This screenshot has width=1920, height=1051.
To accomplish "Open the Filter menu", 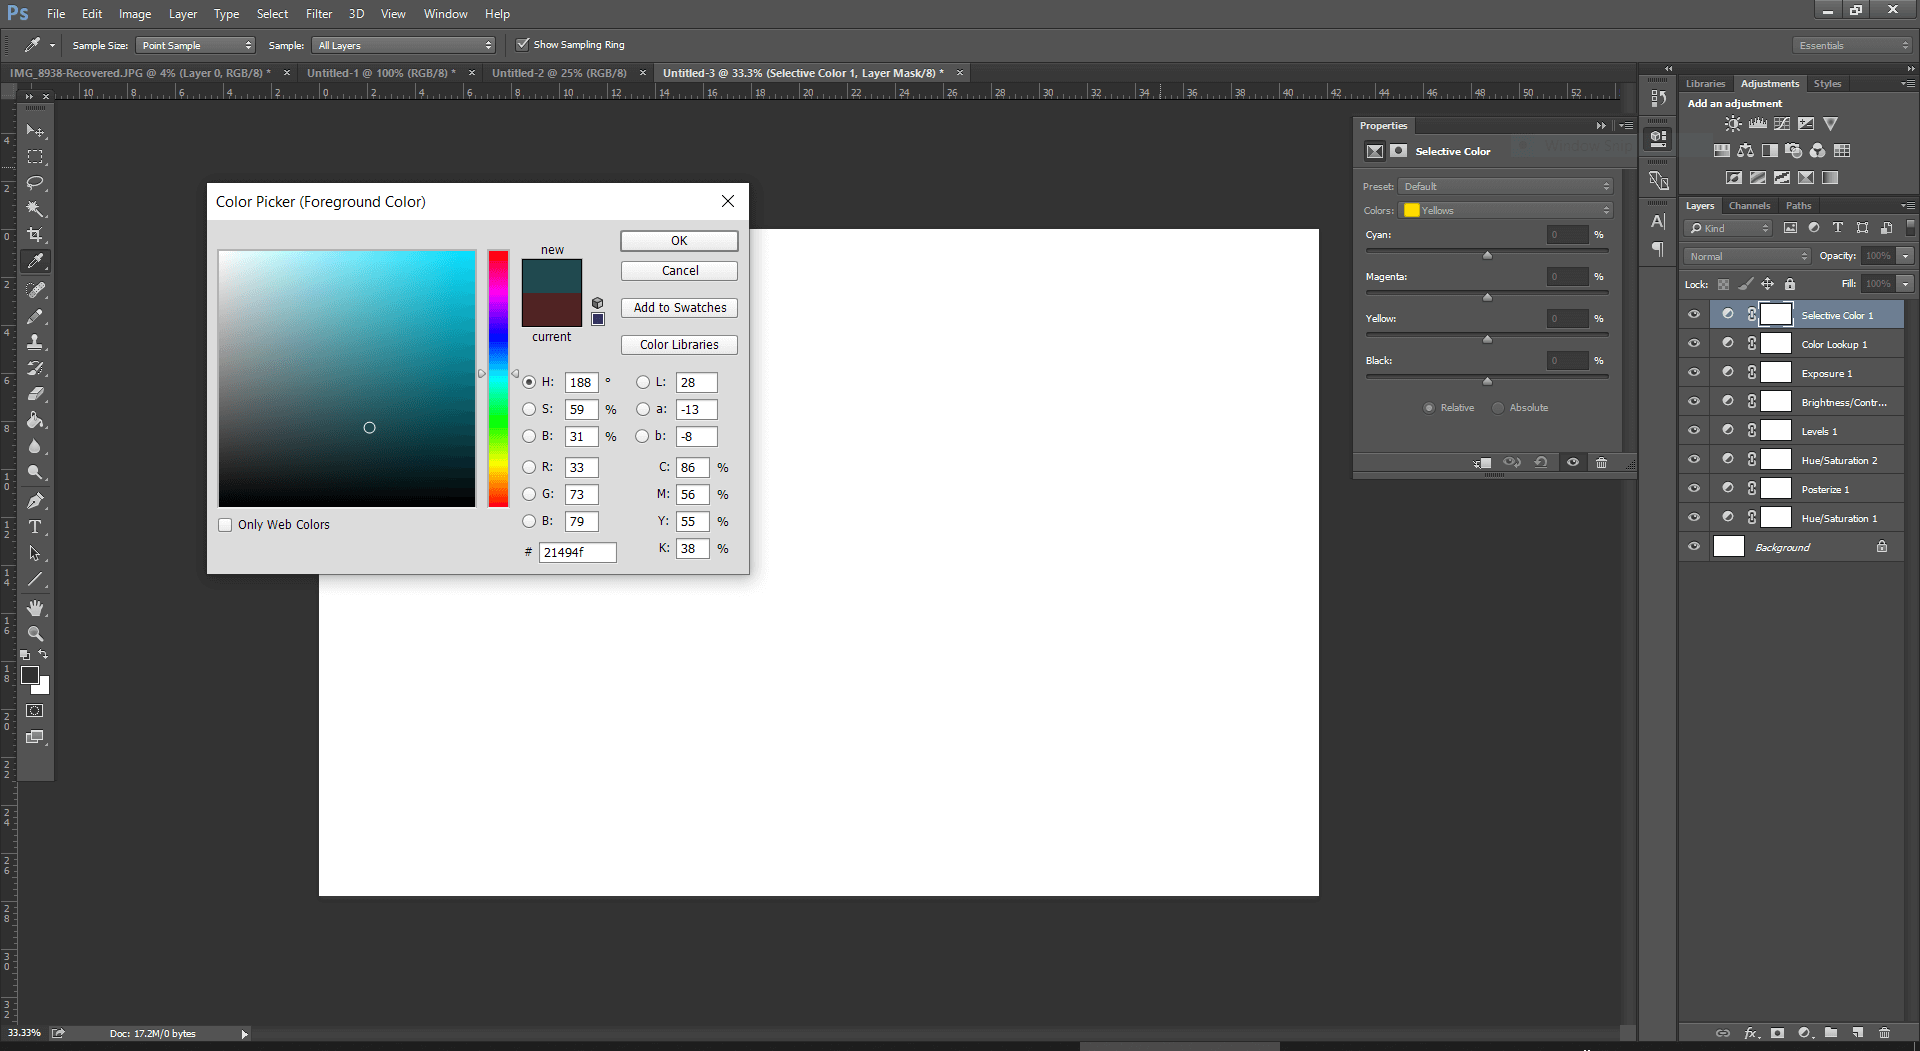I will point(318,13).
